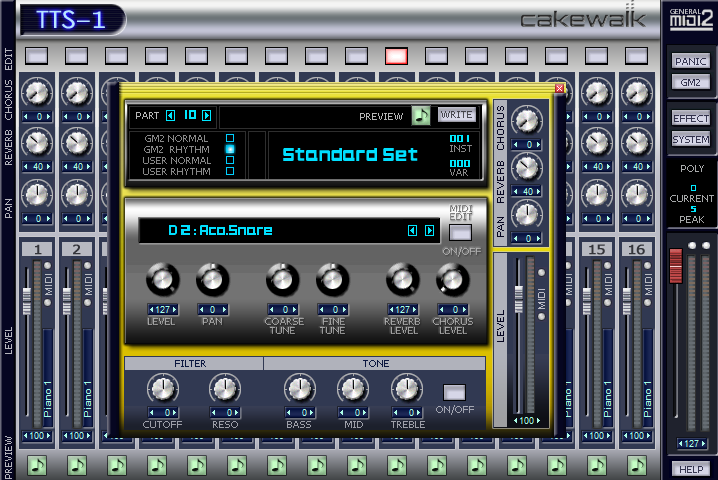Increase the COARSE TUNE value

click(294, 310)
